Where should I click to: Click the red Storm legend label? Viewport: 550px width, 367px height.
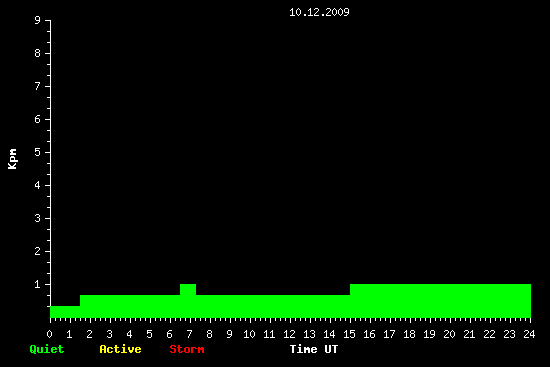point(187,349)
